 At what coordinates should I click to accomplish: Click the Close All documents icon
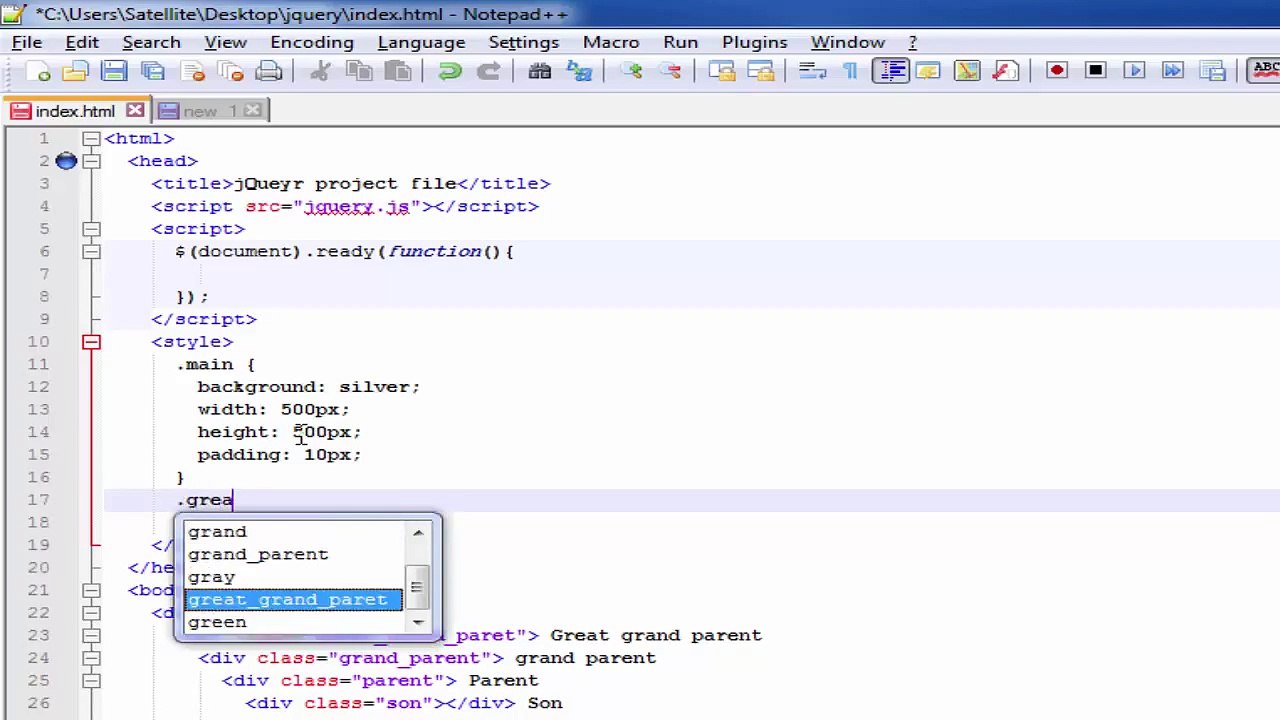coord(231,71)
